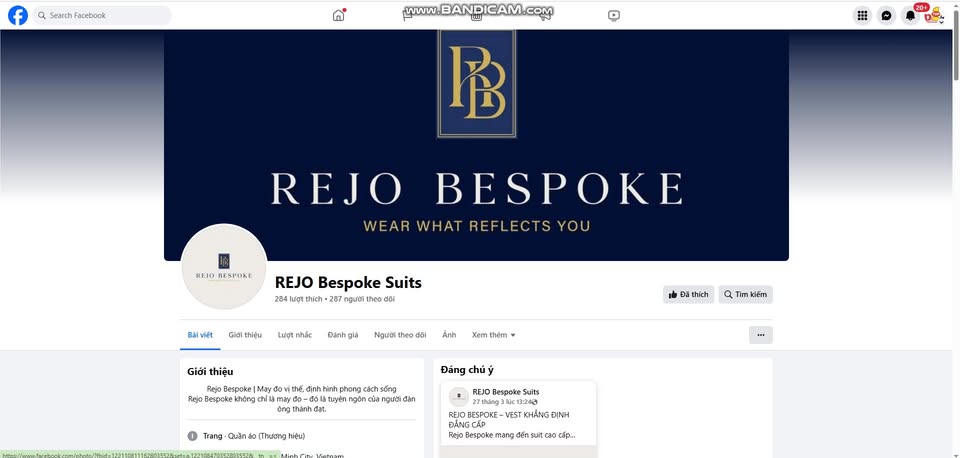Click the Tìm kiếm page search button

click(745, 295)
